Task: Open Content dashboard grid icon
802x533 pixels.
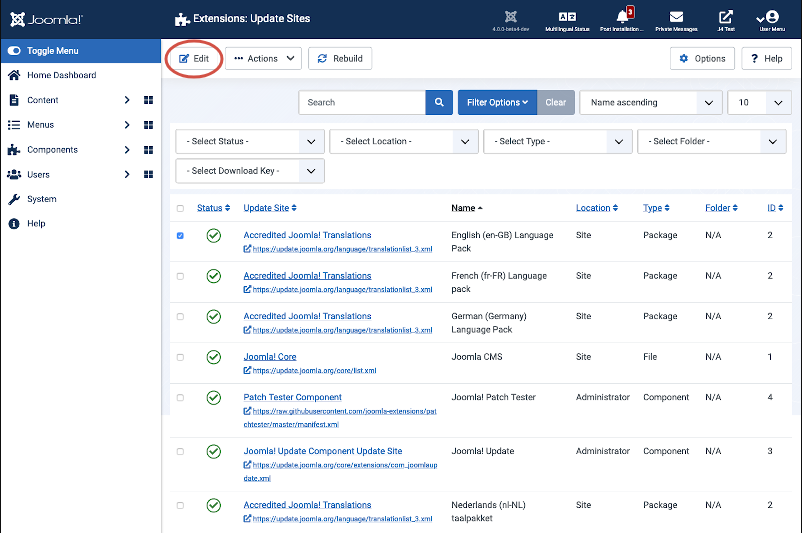Action: pyautogui.click(x=148, y=100)
